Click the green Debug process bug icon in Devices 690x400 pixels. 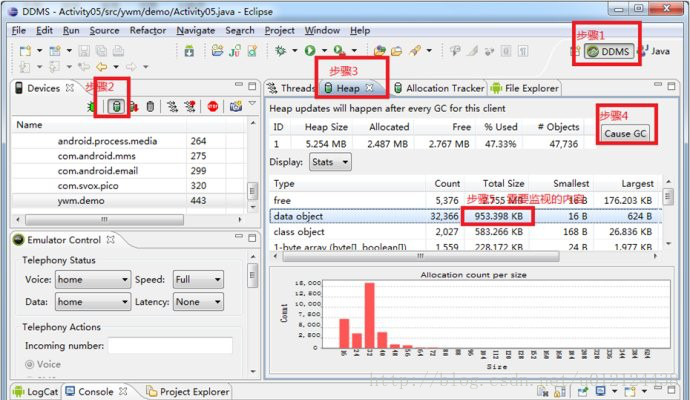[x=92, y=106]
